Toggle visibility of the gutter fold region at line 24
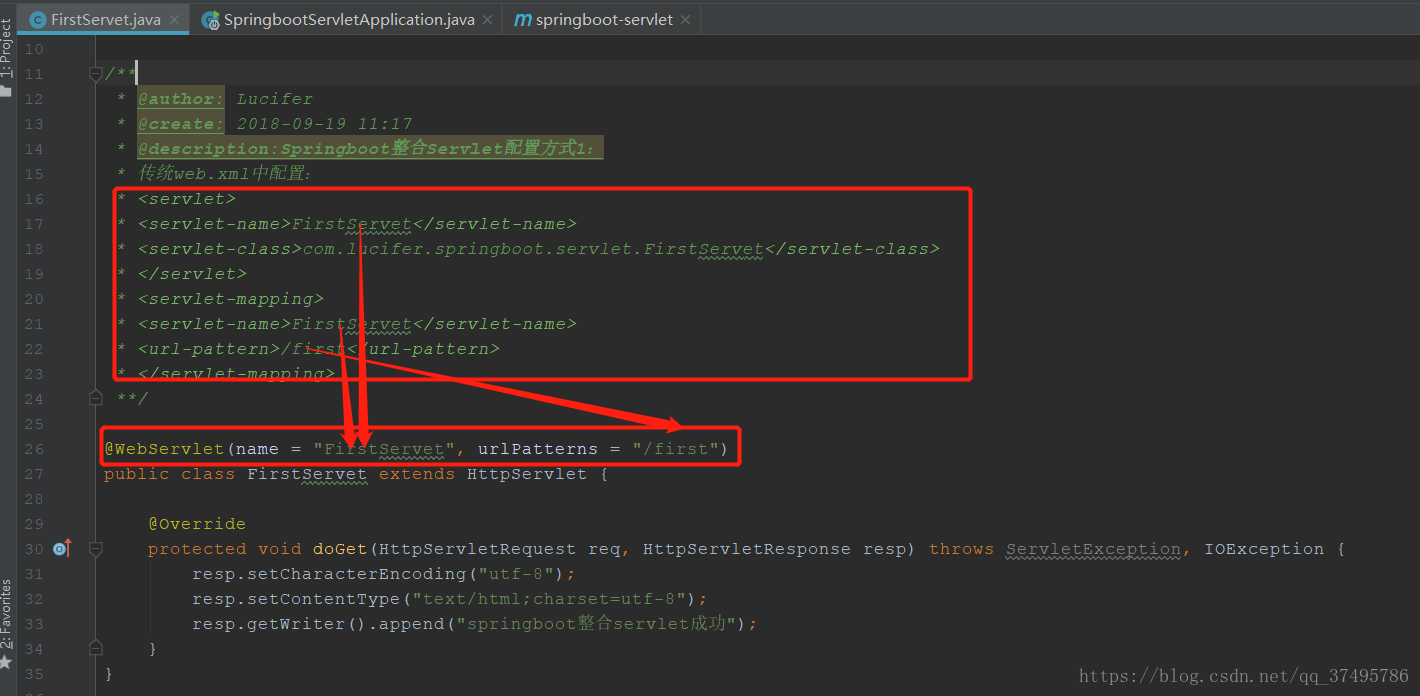The image size is (1420, 696). point(95,397)
